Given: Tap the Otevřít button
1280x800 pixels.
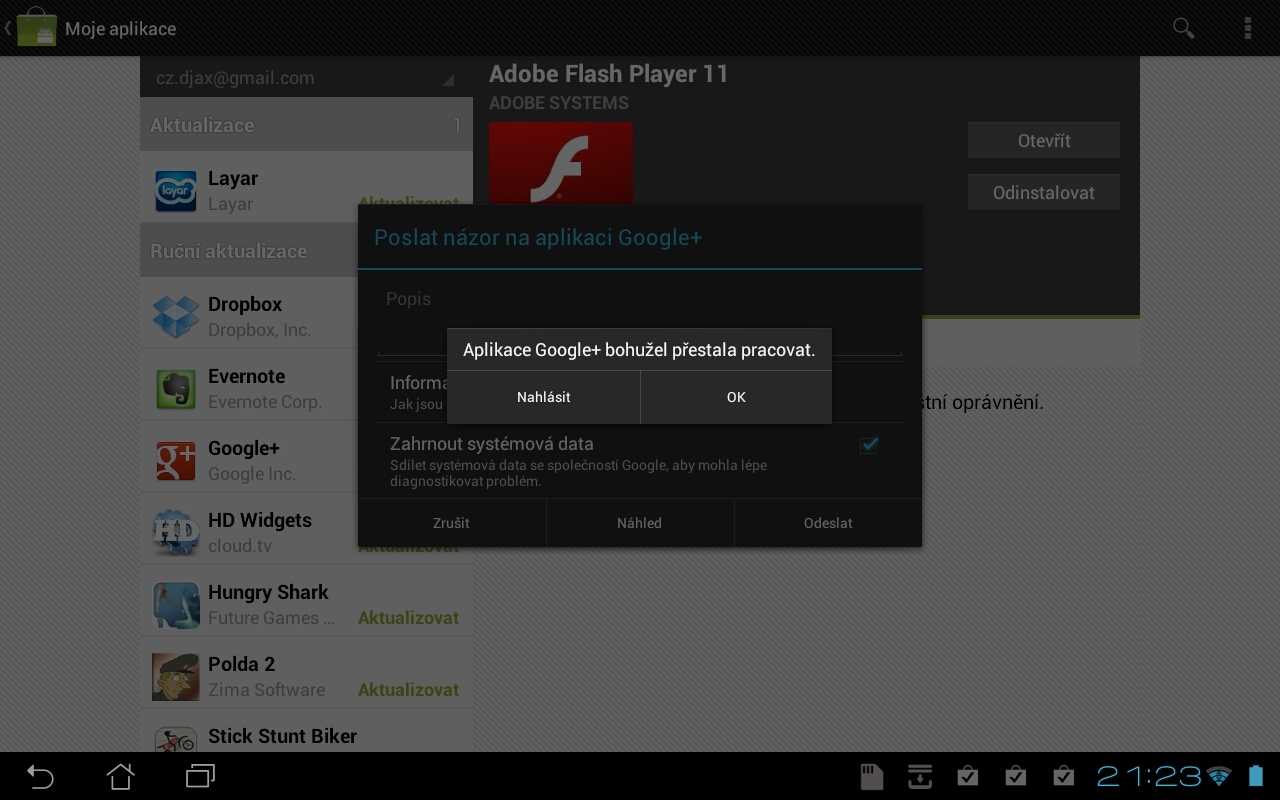Looking at the screenshot, I should pos(1043,141).
